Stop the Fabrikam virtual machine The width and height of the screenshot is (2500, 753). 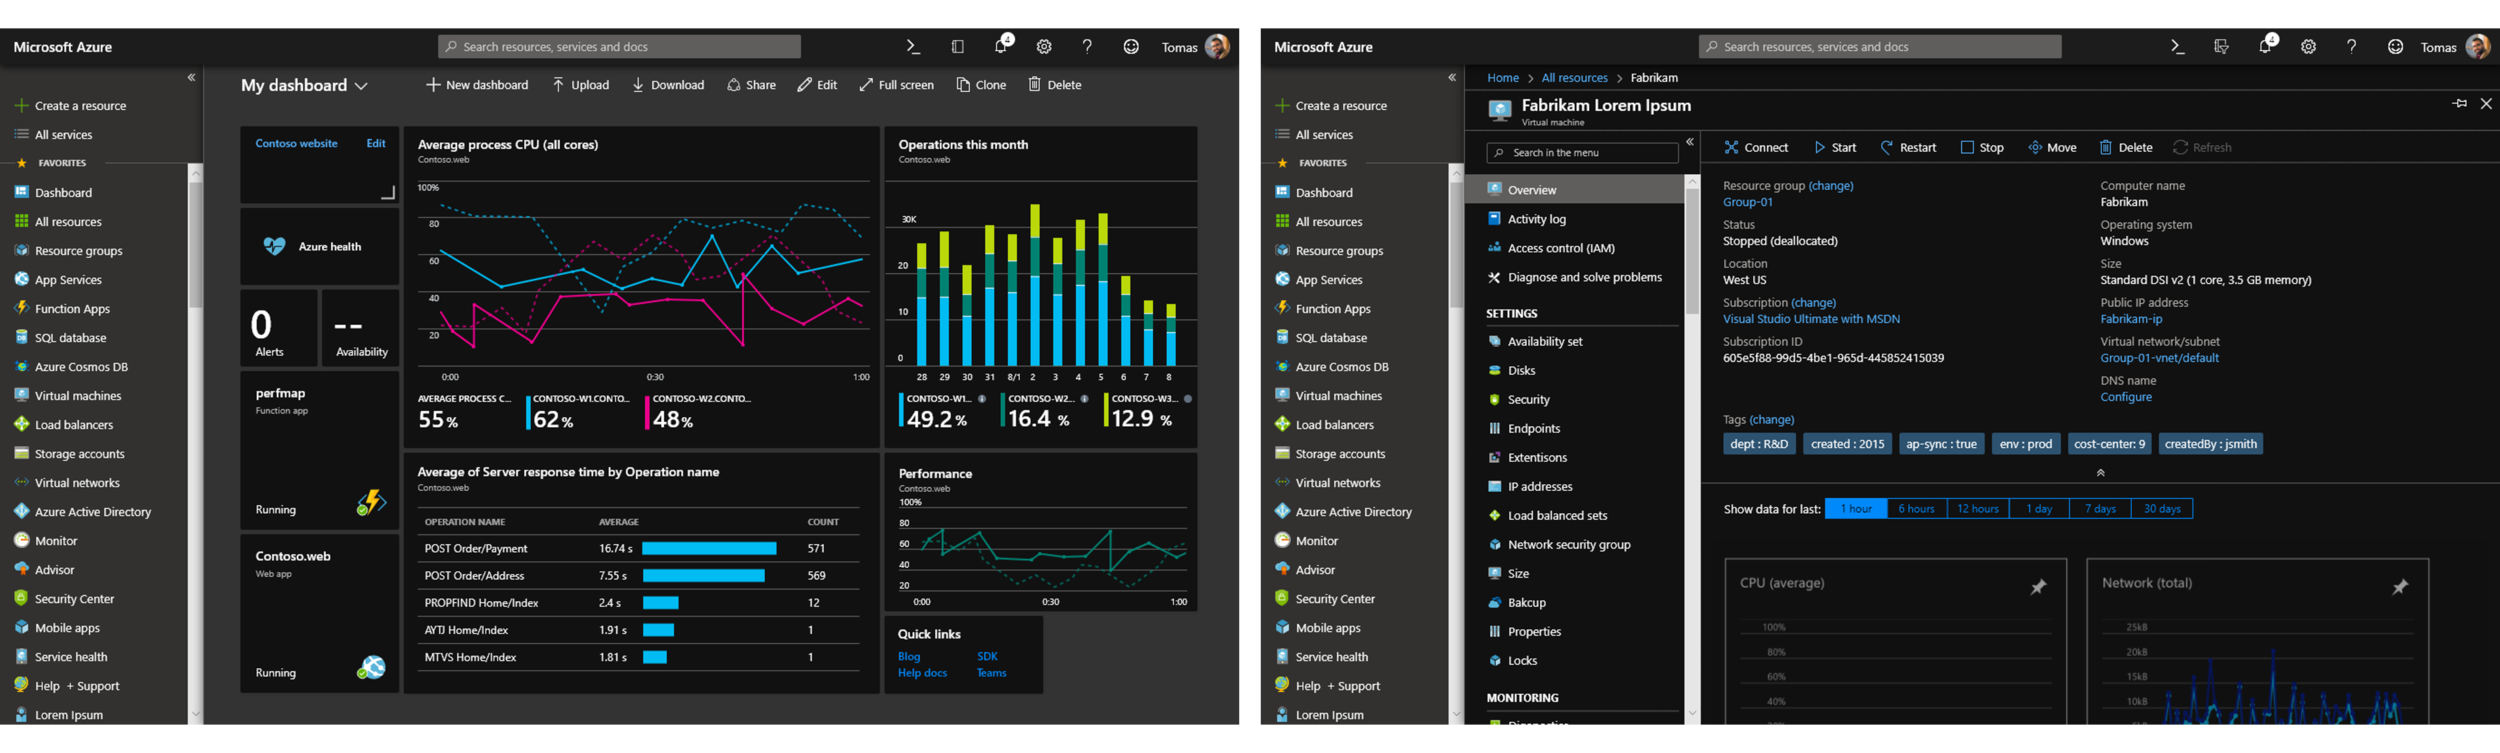[1982, 147]
